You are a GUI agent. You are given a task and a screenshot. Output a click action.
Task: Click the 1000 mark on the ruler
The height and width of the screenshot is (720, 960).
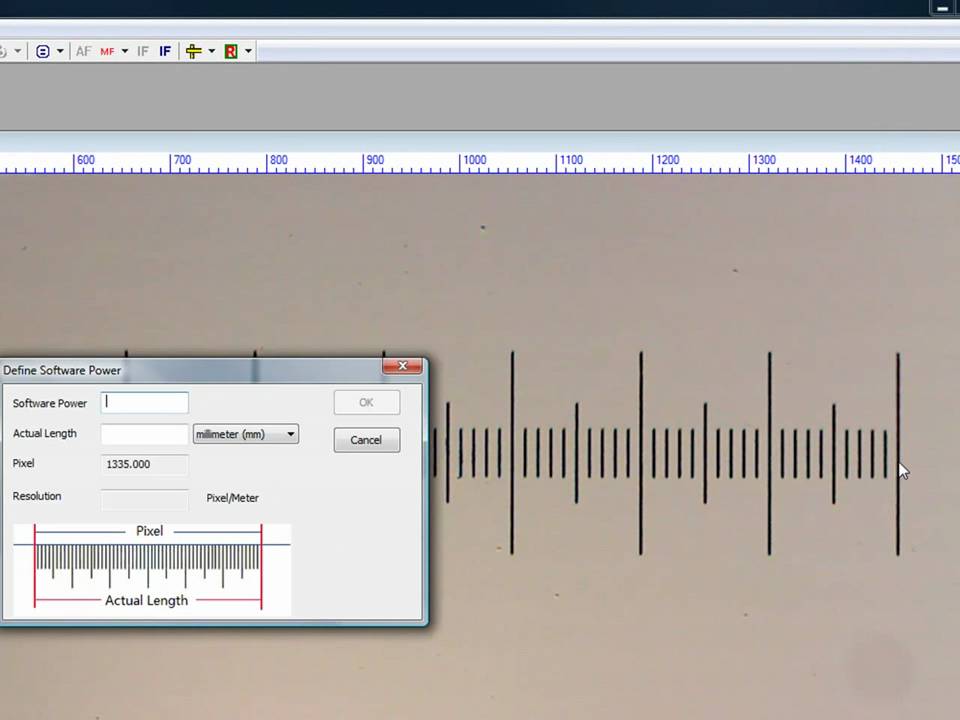[x=474, y=160]
